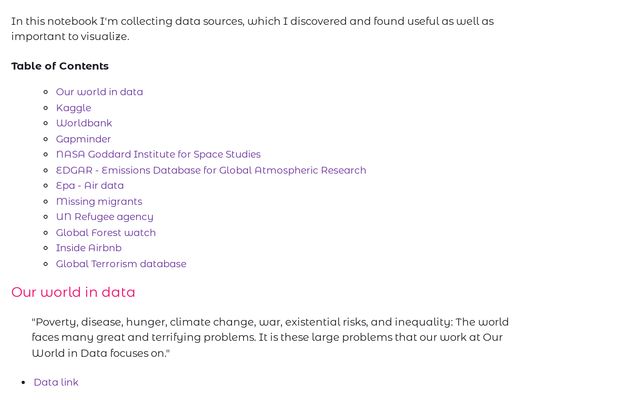Click the bullet beside Data link
Viewport: 640px width, 400px height.
tap(24, 382)
